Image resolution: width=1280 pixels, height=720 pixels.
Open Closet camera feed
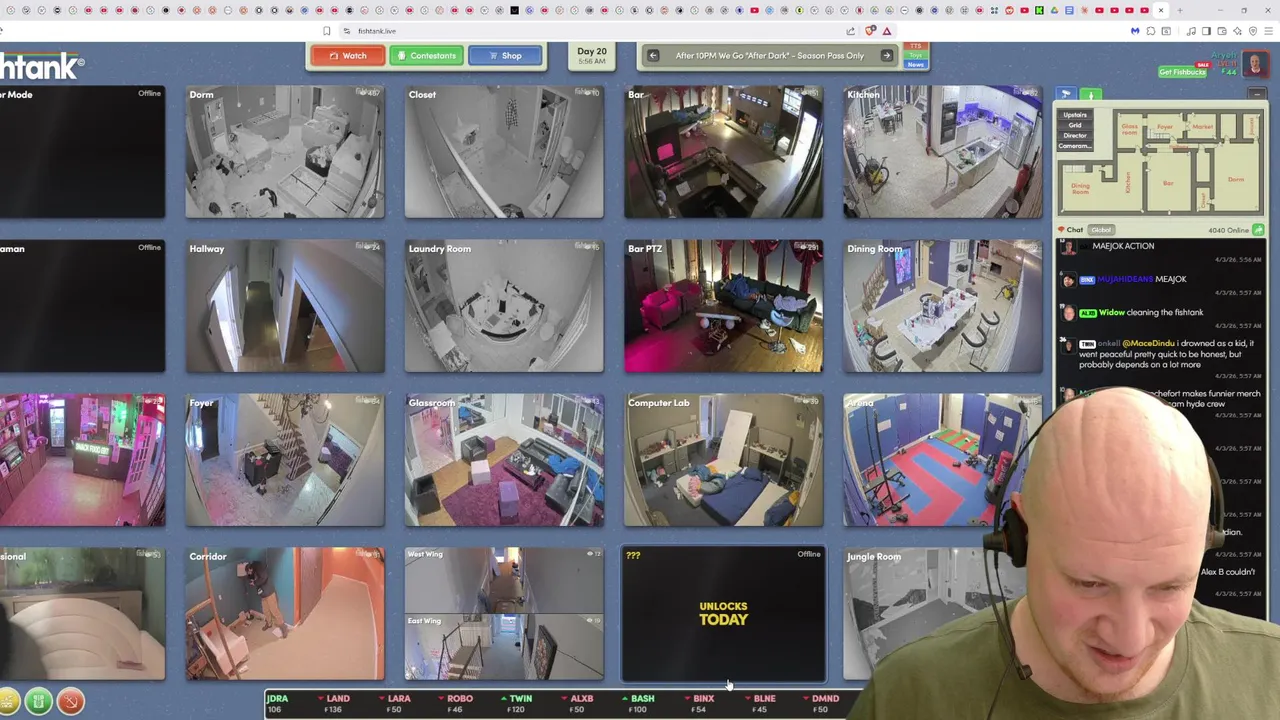click(504, 152)
